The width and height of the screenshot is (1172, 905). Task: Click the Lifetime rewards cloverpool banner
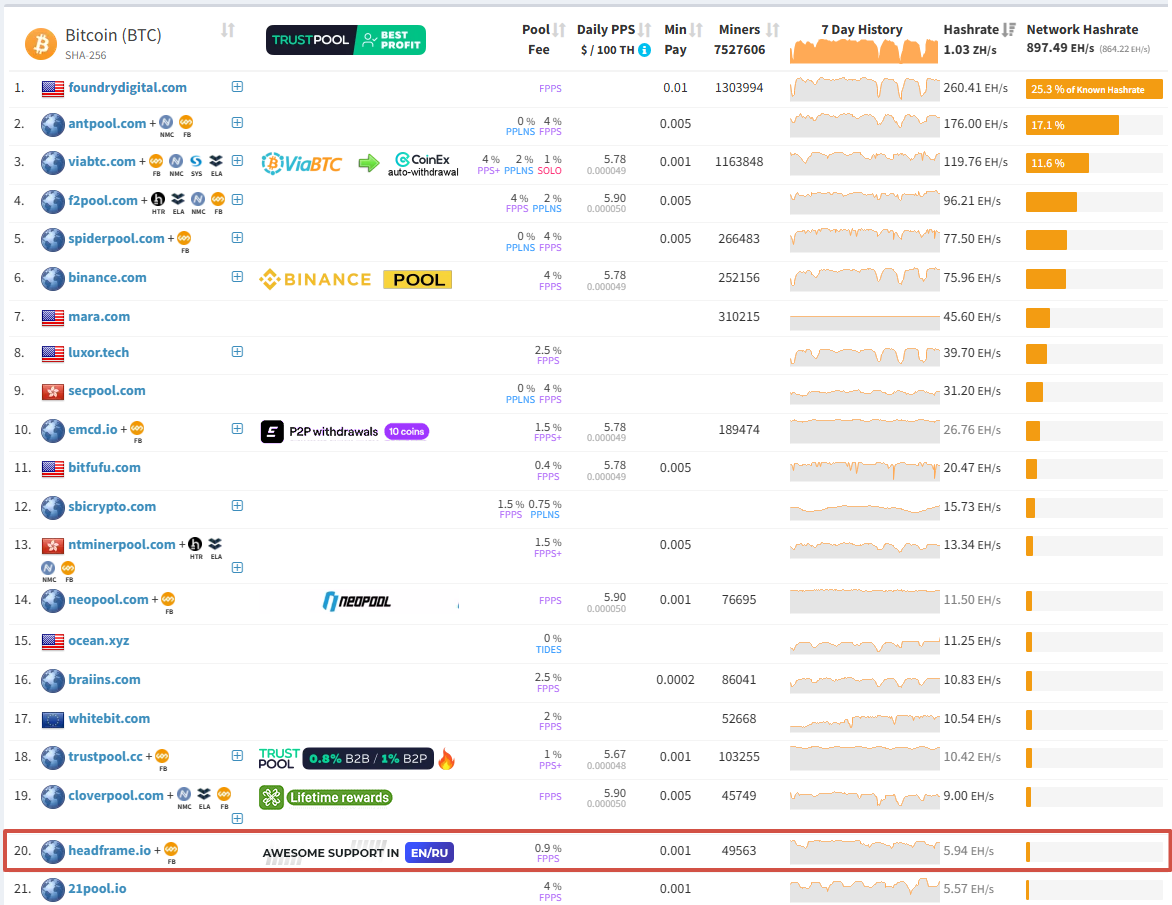tap(326, 797)
